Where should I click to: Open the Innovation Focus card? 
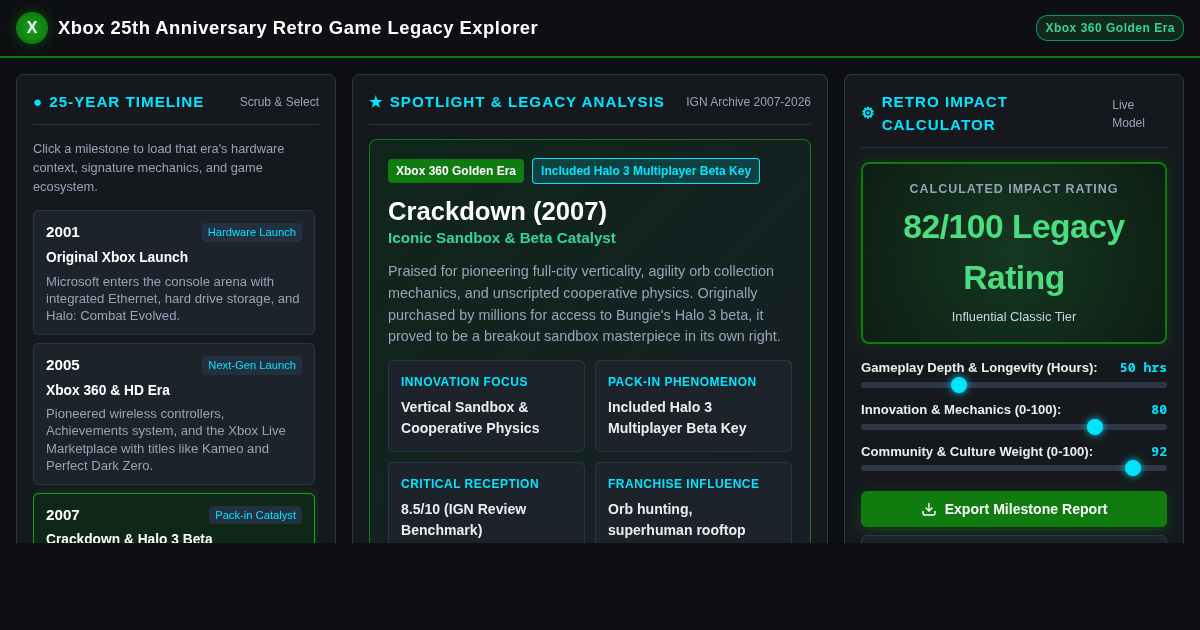pos(486,406)
